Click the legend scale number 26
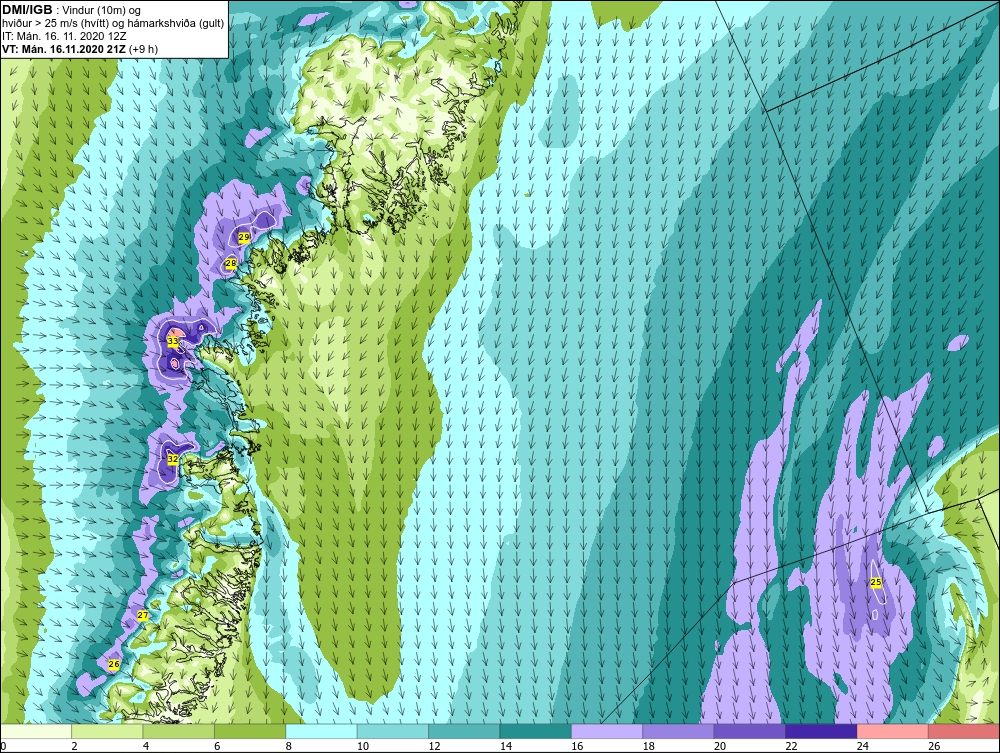 934,746
